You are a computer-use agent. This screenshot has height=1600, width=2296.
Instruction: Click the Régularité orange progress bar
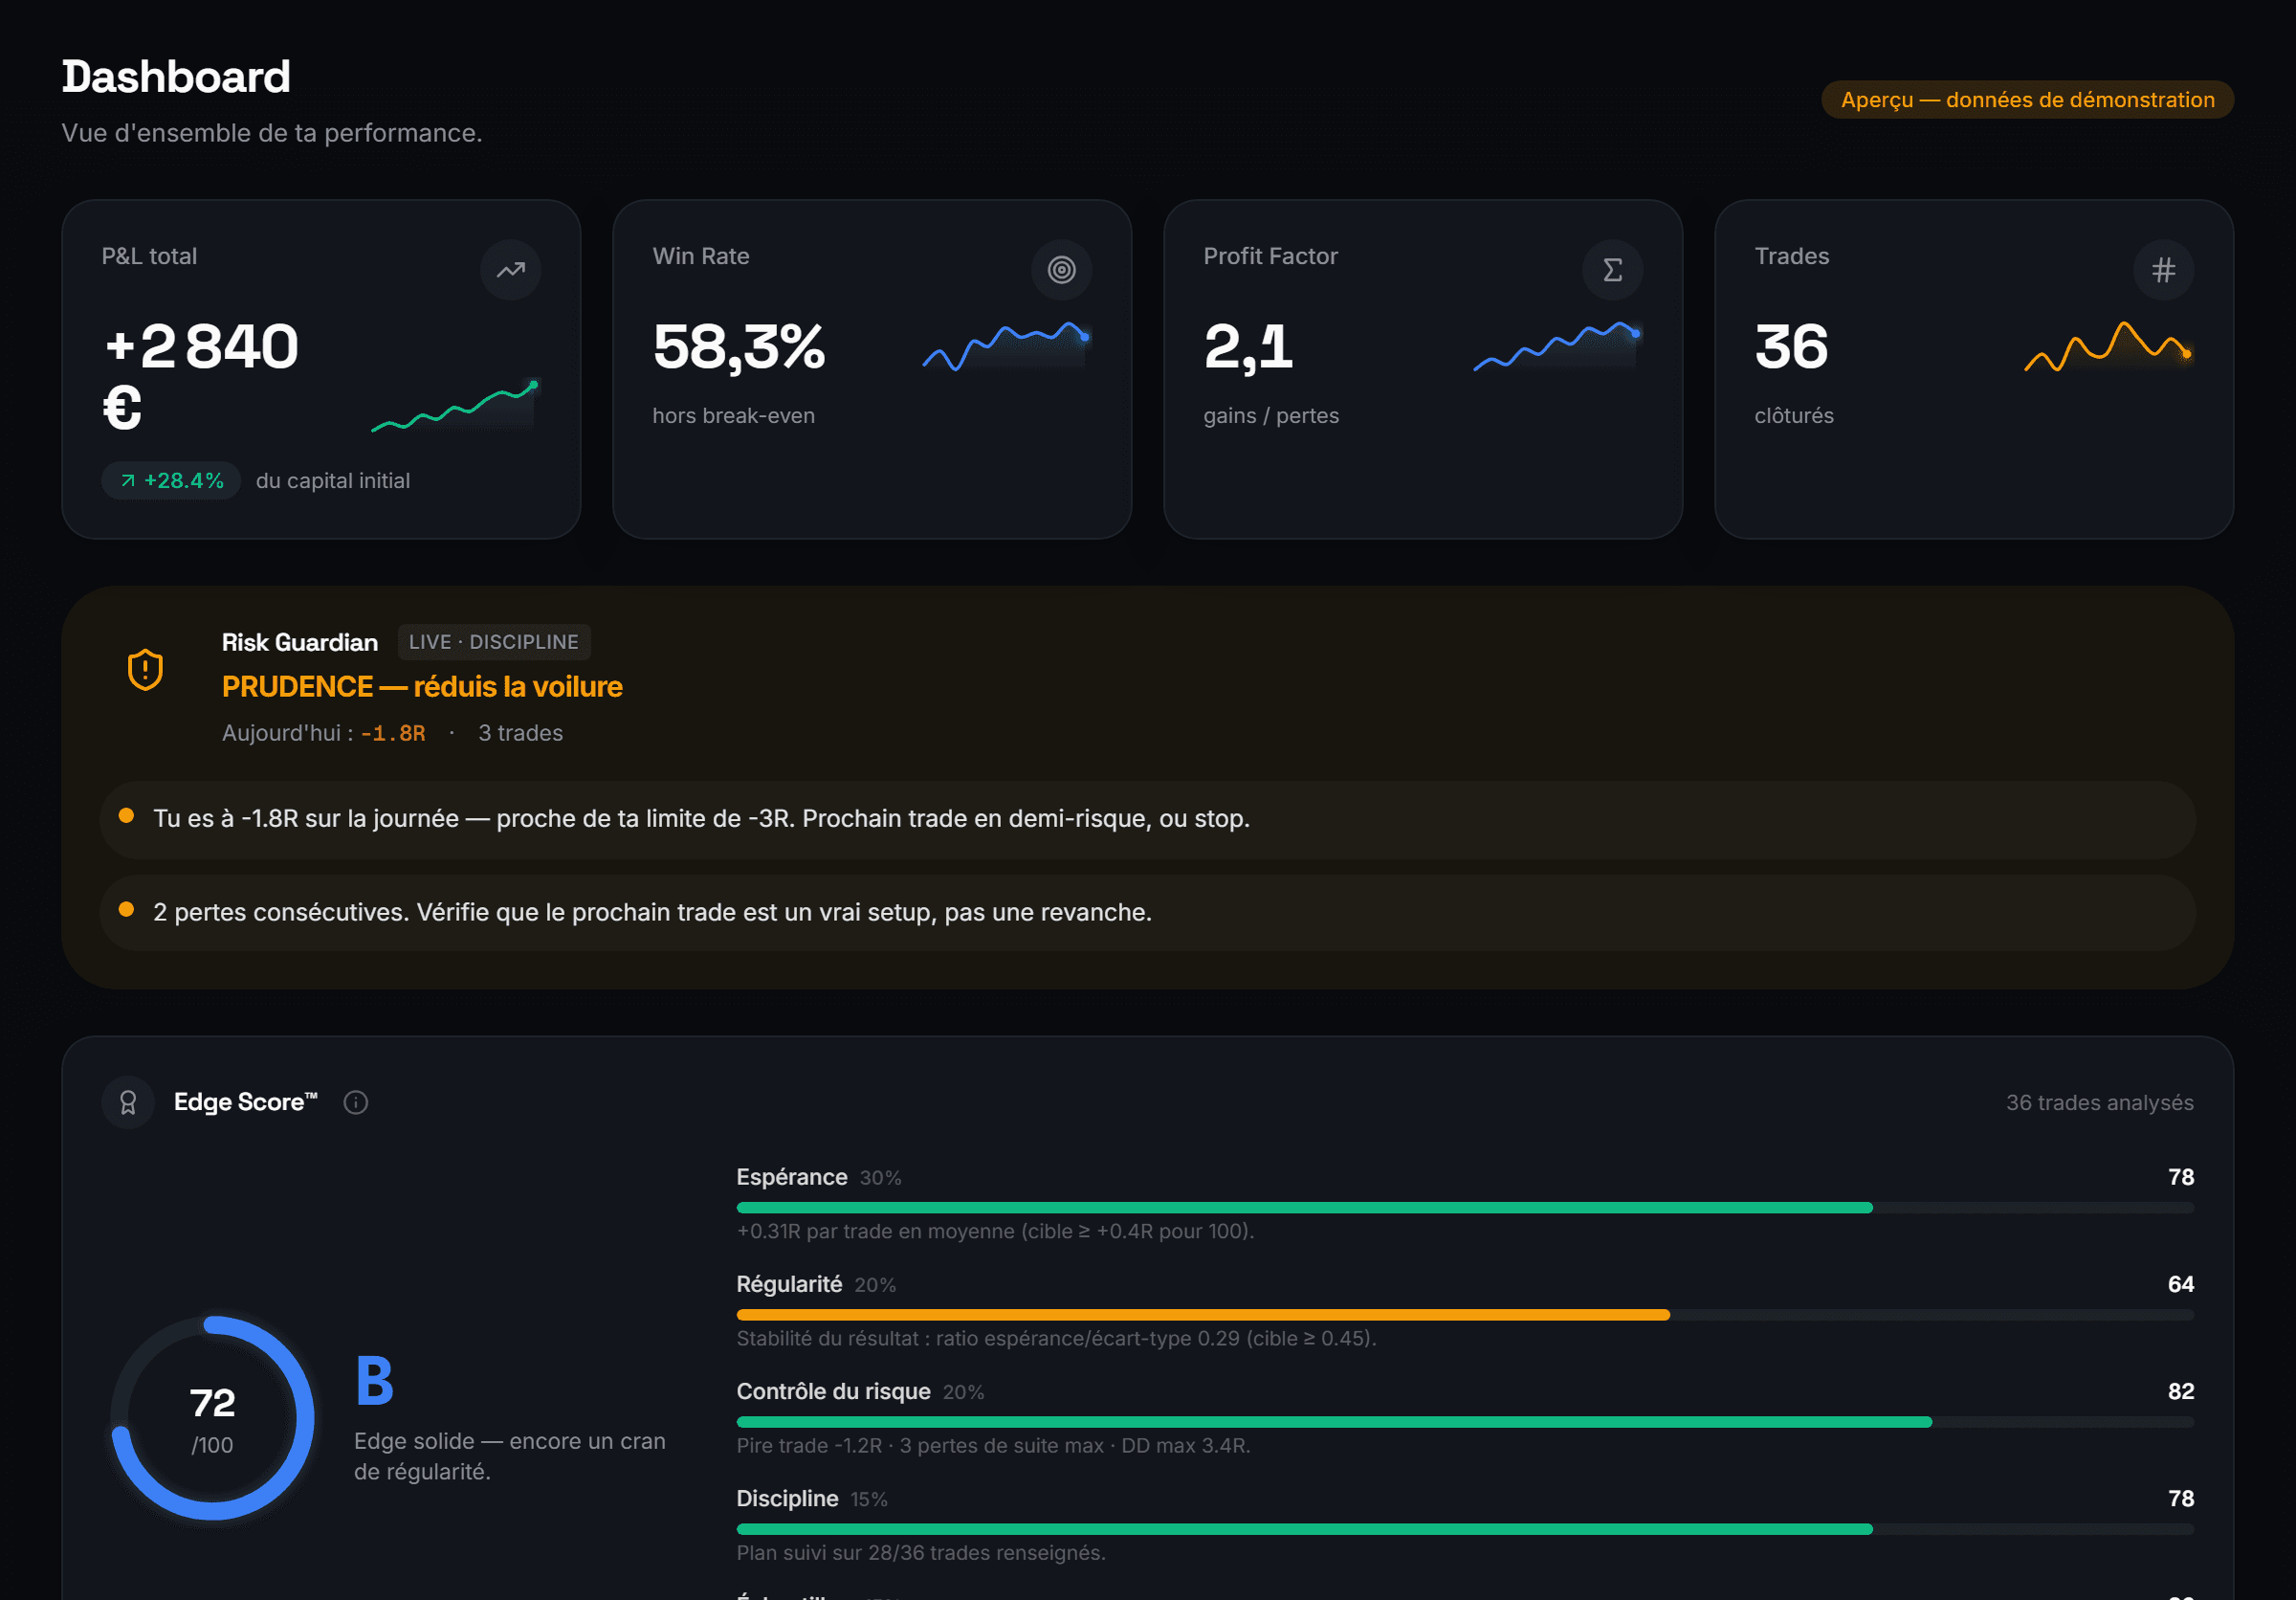(x=1465, y=1315)
